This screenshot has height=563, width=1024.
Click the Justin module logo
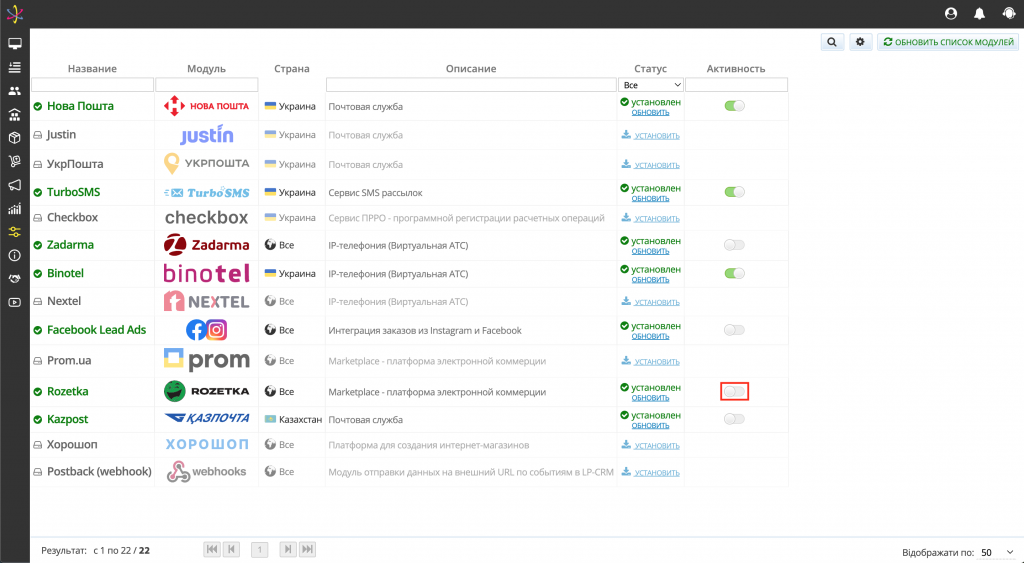[206, 135]
